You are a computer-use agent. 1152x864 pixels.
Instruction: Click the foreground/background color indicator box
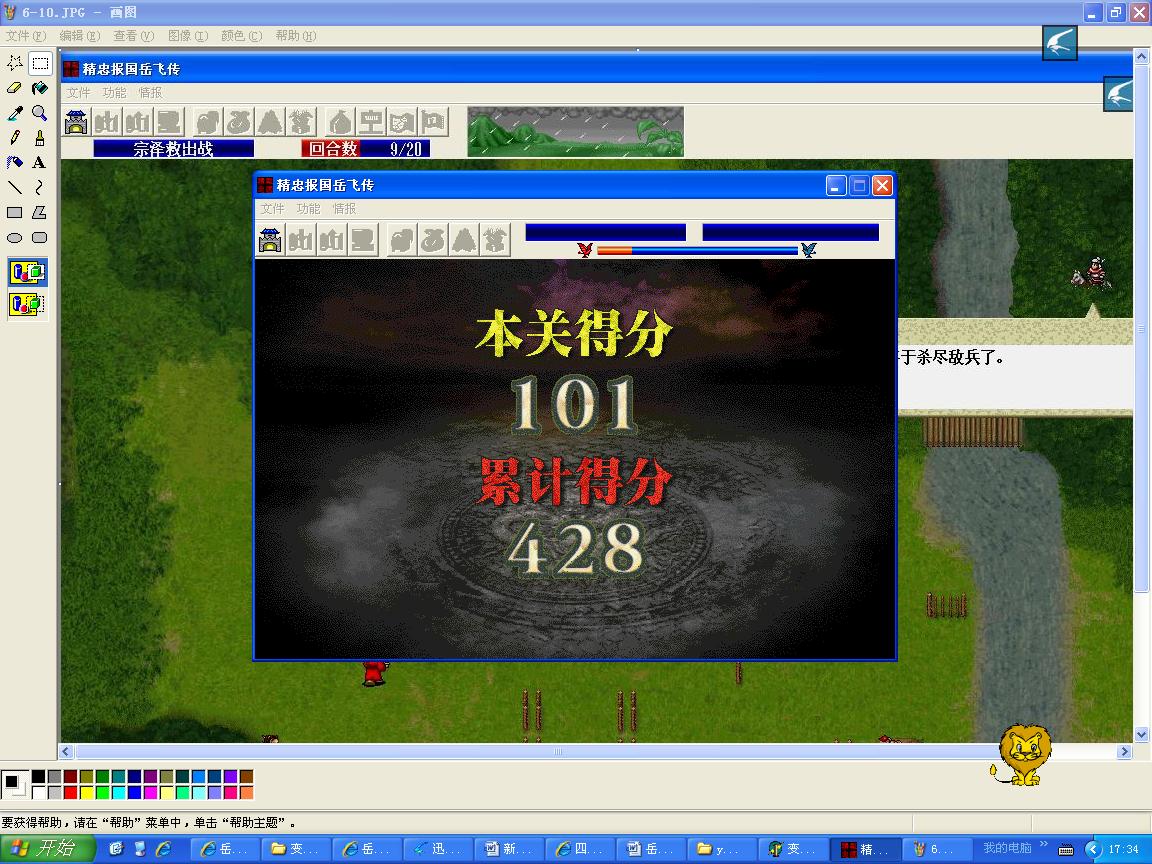[15, 784]
